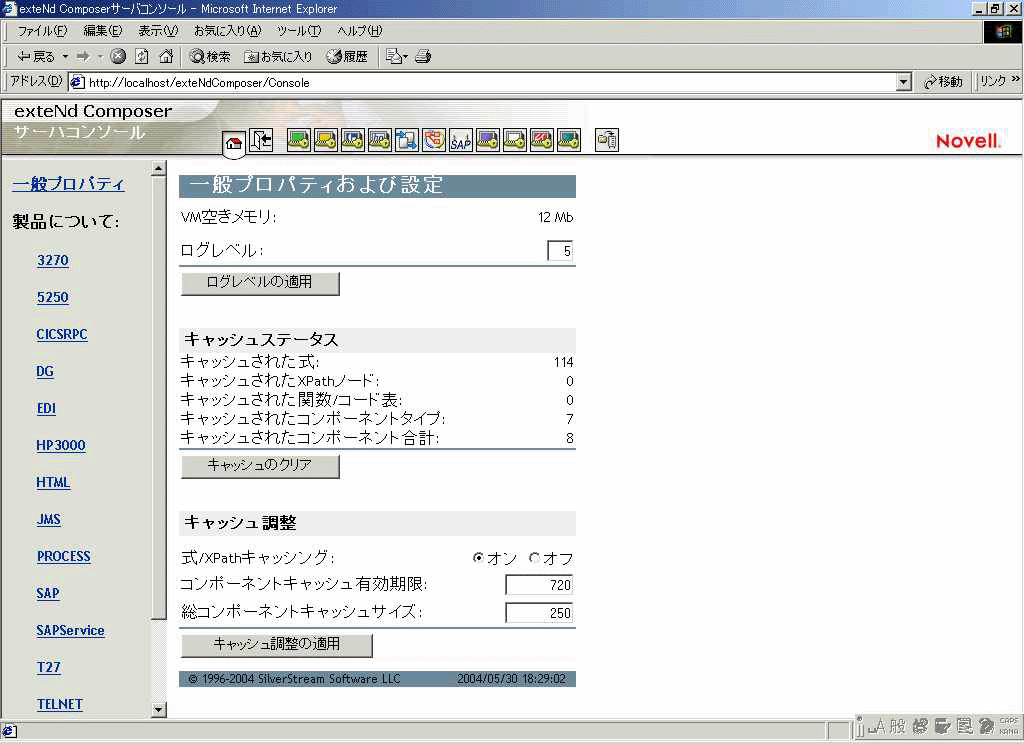Click the two-documents exchange arrows icon
The image size is (1024, 744).
pyautogui.click(x=406, y=140)
